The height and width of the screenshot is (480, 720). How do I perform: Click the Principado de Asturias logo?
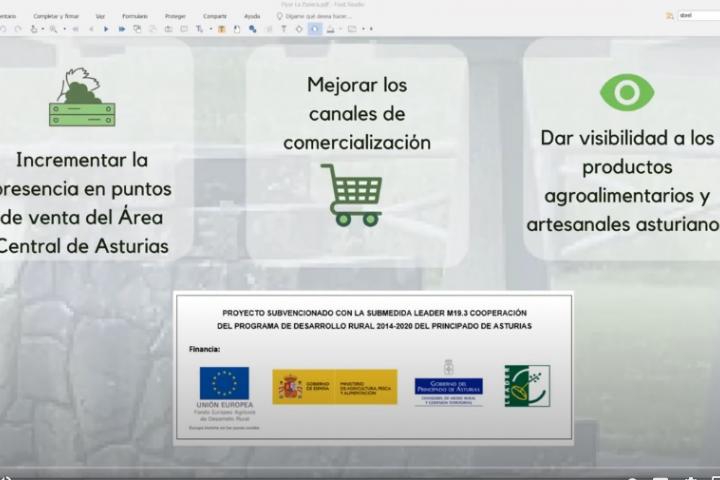tap(448, 384)
